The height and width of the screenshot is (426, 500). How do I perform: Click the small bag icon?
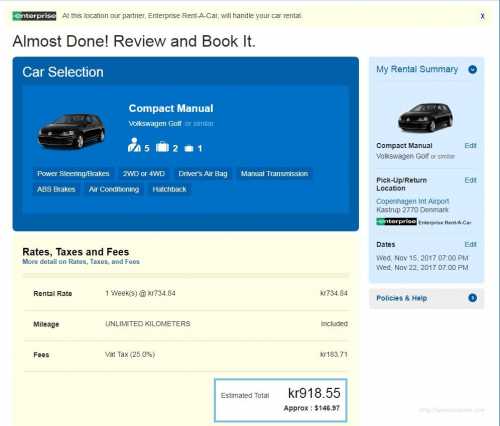tap(189, 148)
